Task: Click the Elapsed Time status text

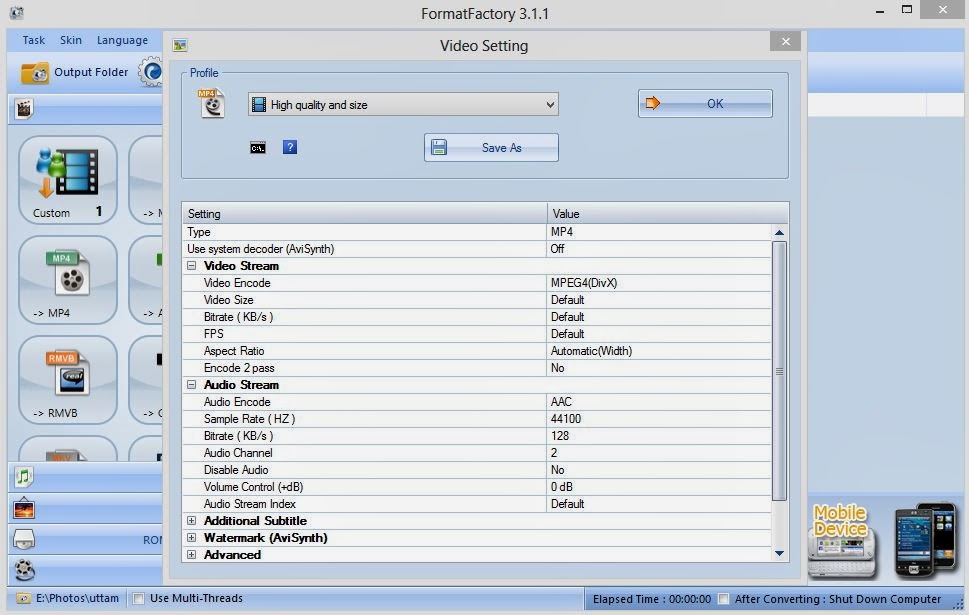Action: coord(651,599)
